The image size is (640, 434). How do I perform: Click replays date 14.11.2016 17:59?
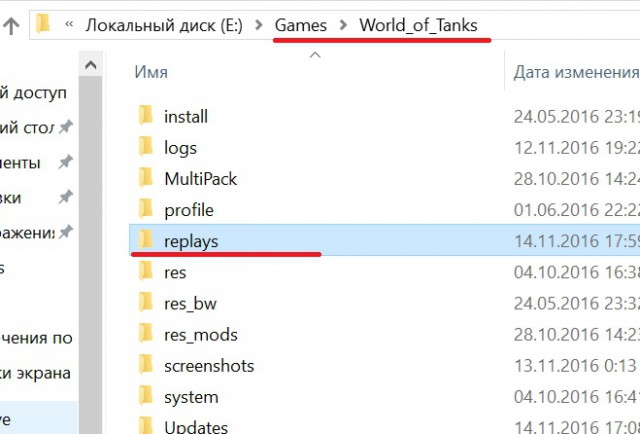[576, 241]
